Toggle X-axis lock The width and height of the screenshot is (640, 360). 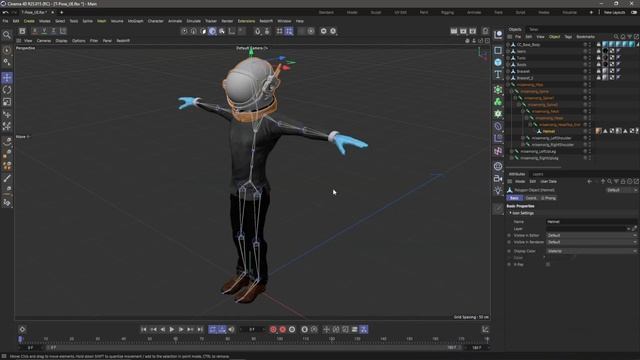(35, 31)
